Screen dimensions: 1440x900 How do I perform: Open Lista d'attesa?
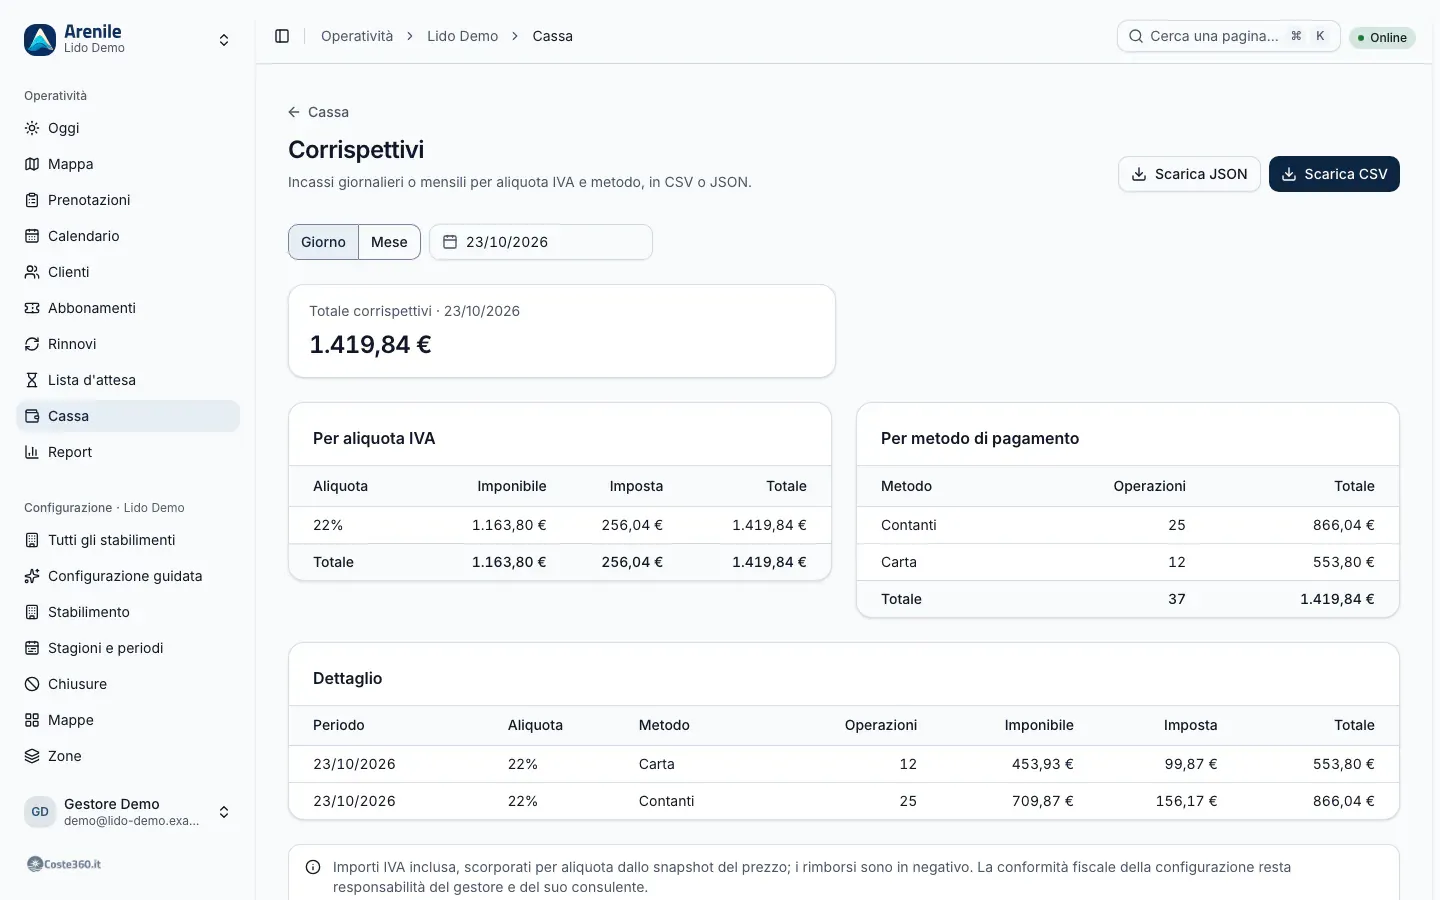coord(128,380)
